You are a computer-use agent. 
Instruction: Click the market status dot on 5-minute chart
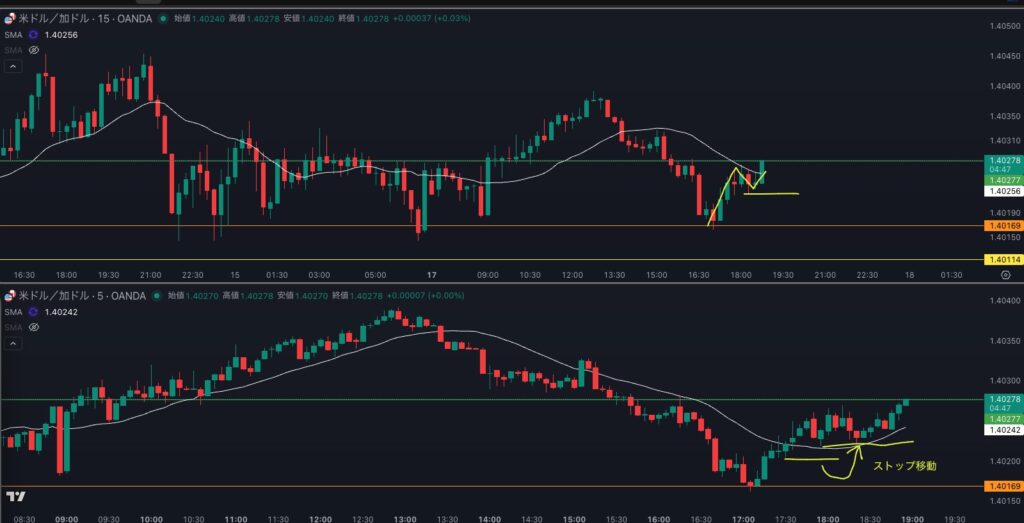[x=158, y=296]
